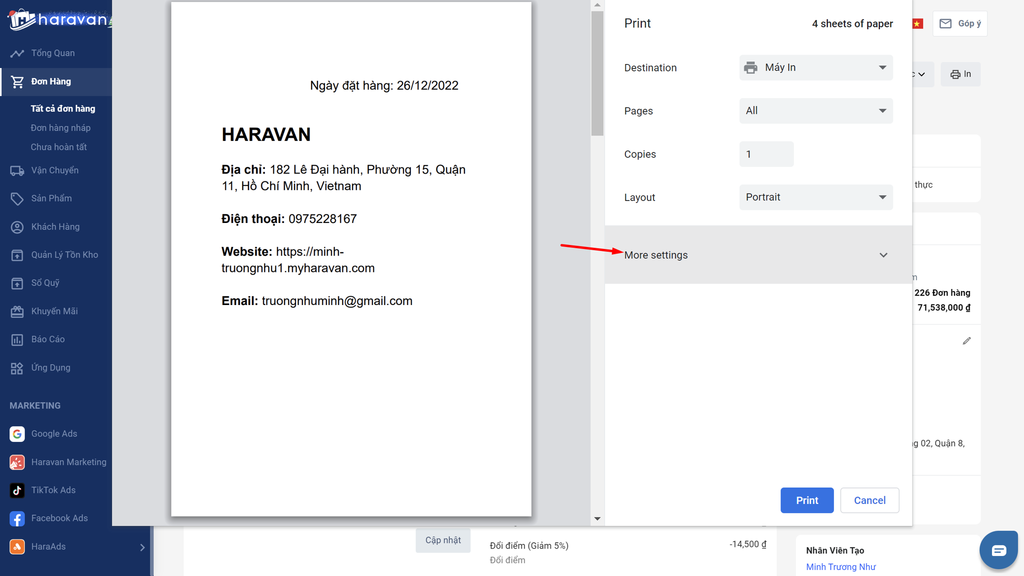Screen dimensions: 1024x576
Task: Click the Facebook Ads icon
Action: [17, 519]
